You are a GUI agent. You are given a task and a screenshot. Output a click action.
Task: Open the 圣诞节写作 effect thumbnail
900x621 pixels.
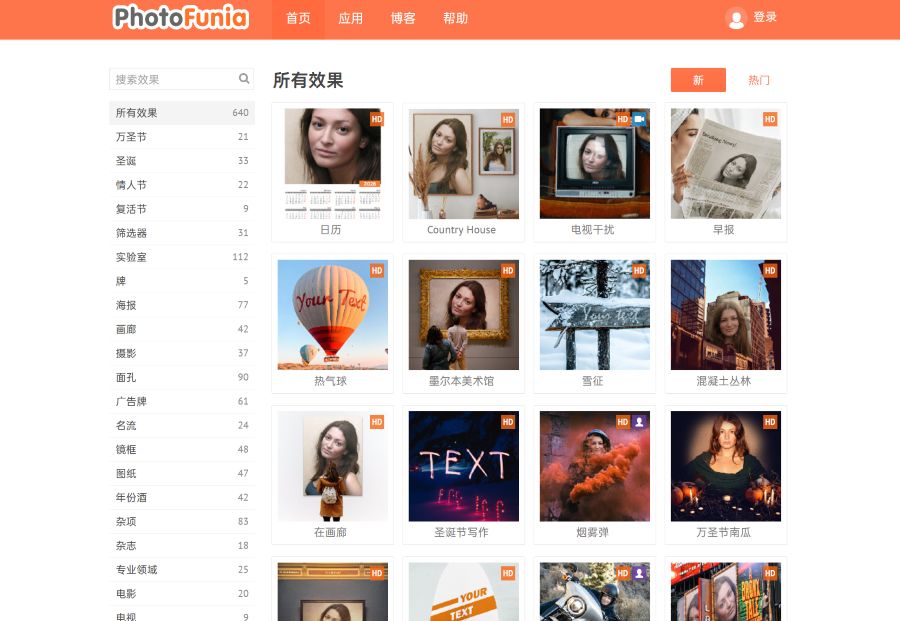(463, 466)
